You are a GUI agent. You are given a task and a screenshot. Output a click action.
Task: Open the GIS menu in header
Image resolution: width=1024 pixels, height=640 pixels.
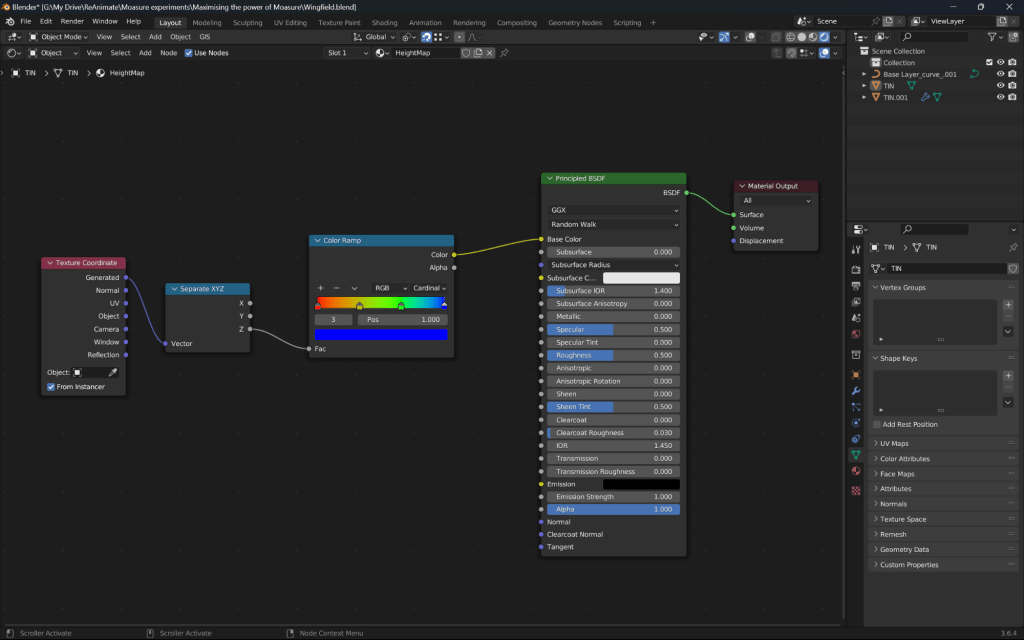coord(205,37)
